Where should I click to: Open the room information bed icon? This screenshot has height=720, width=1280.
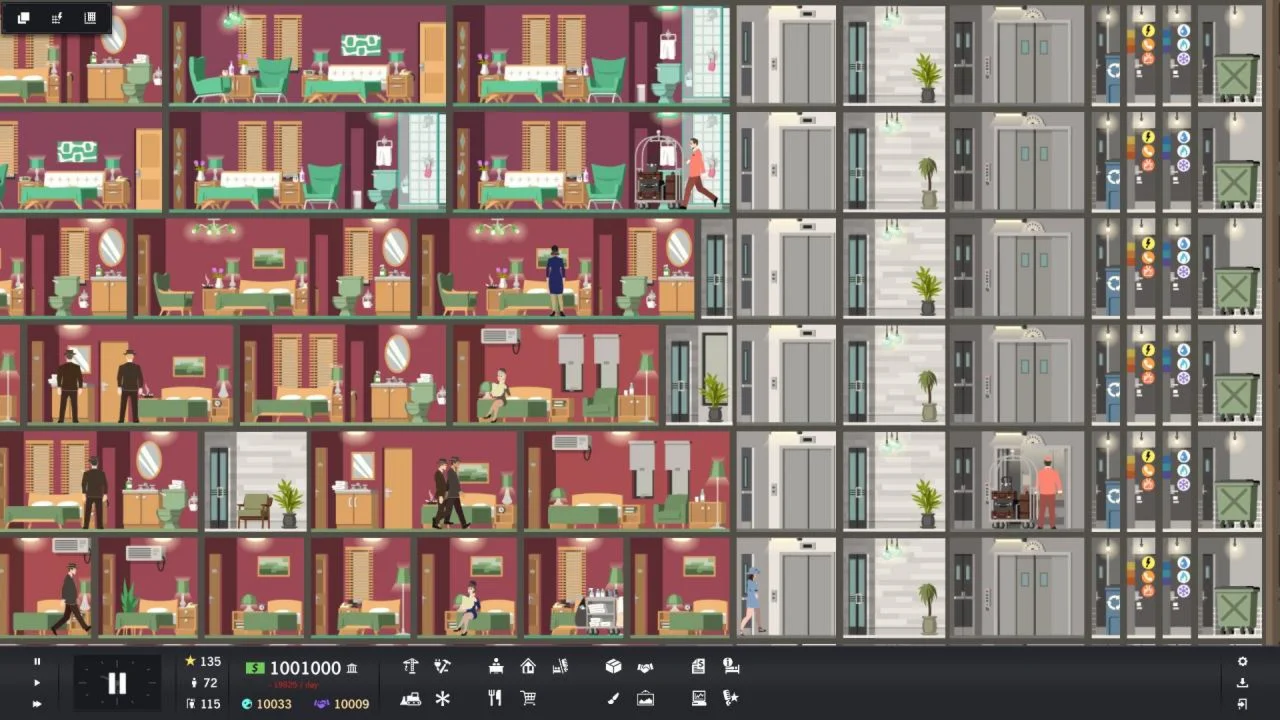(x=731, y=666)
